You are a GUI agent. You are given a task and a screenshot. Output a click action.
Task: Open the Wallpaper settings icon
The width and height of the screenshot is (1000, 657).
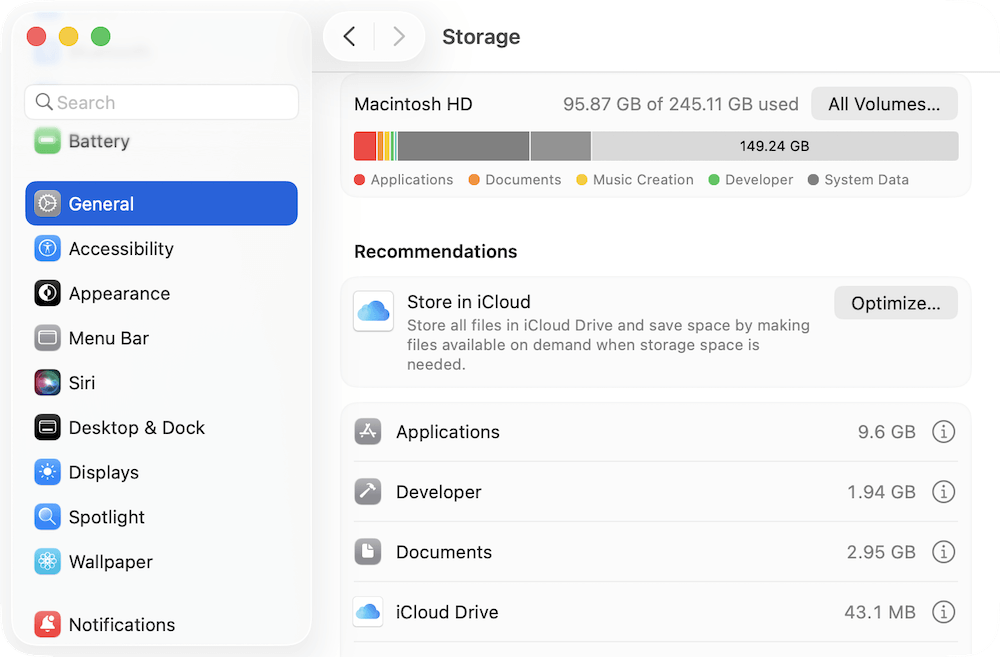tap(46, 562)
